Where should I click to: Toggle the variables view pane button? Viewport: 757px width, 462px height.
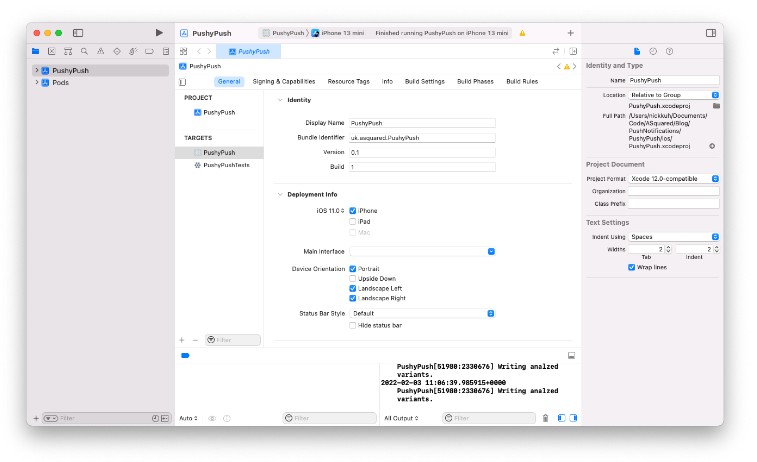click(561, 418)
